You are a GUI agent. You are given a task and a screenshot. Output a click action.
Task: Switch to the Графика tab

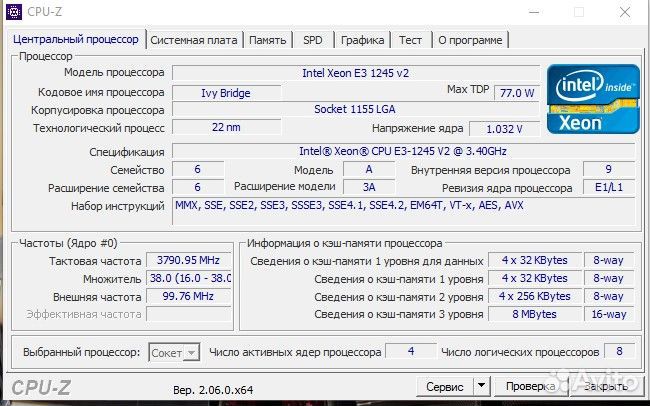pos(362,40)
